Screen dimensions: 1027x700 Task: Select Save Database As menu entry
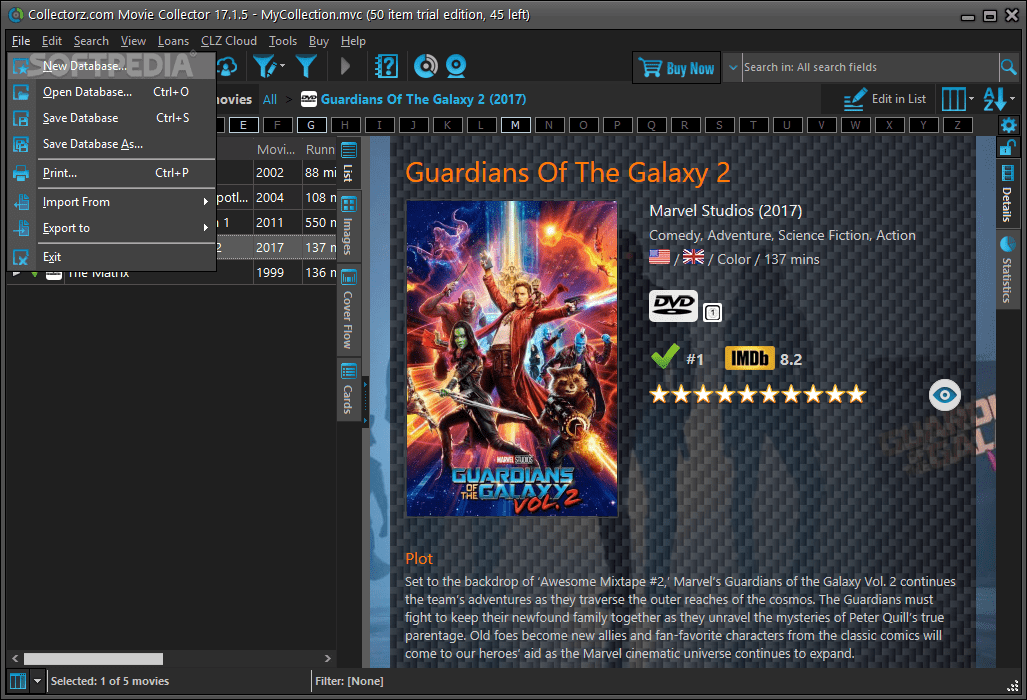(111, 144)
